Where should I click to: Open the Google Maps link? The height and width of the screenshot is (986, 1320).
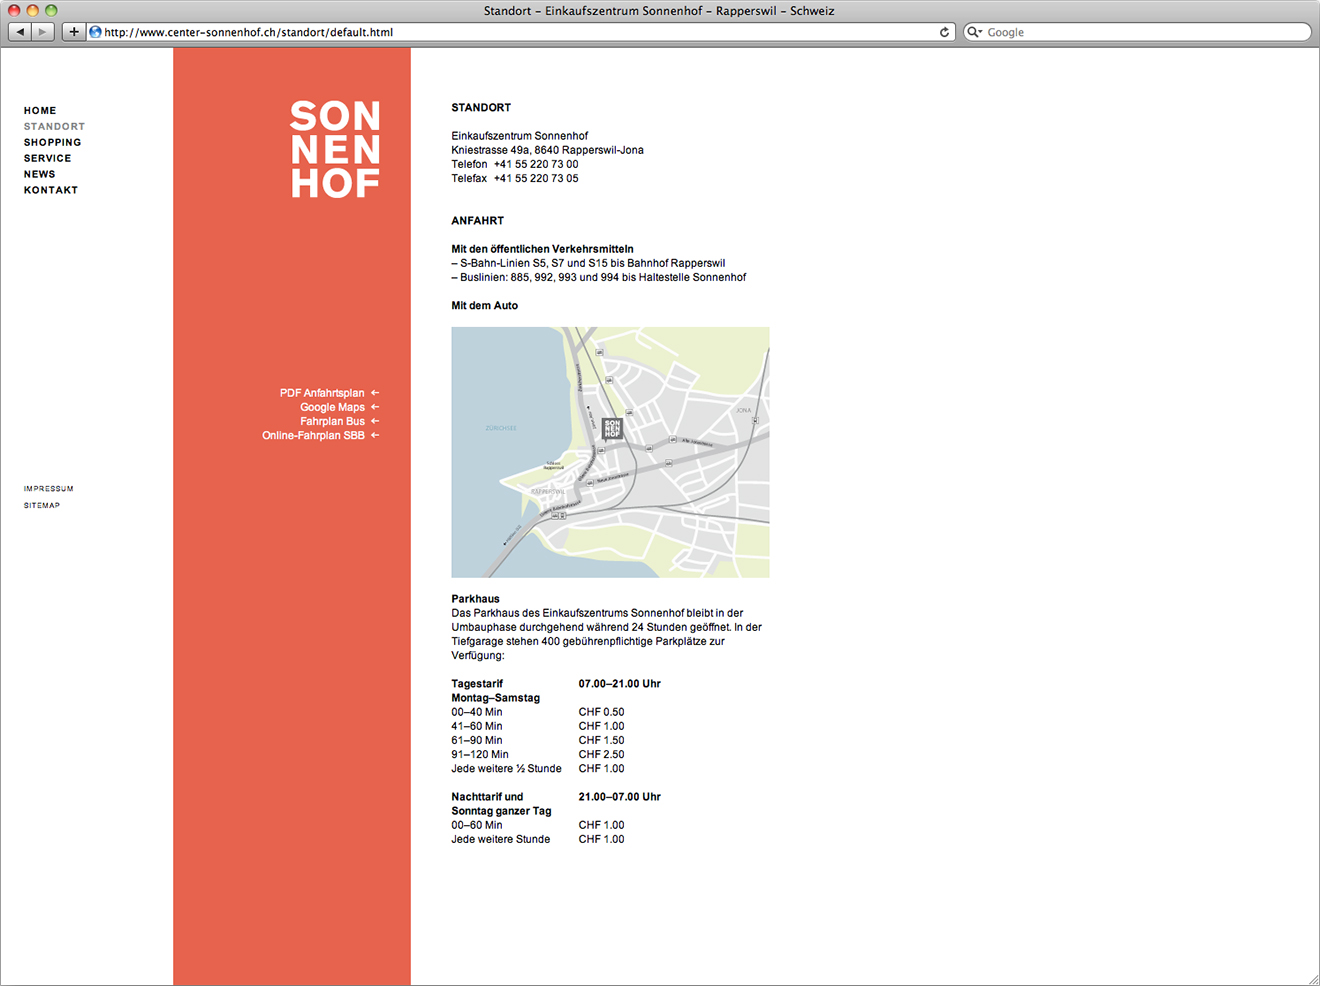pyautogui.click(x=332, y=407)
